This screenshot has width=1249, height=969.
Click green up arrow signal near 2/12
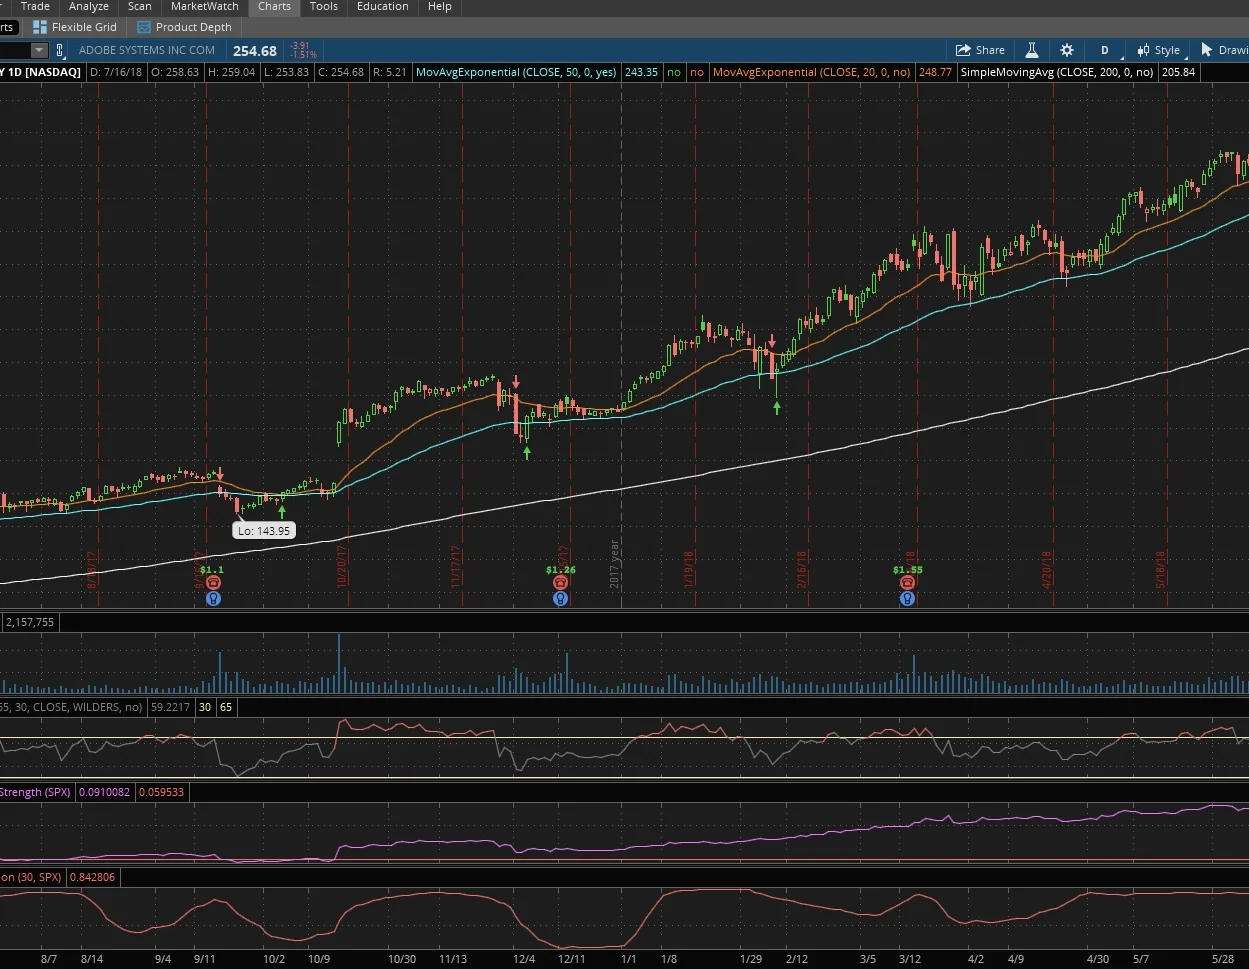pos(777,407)
